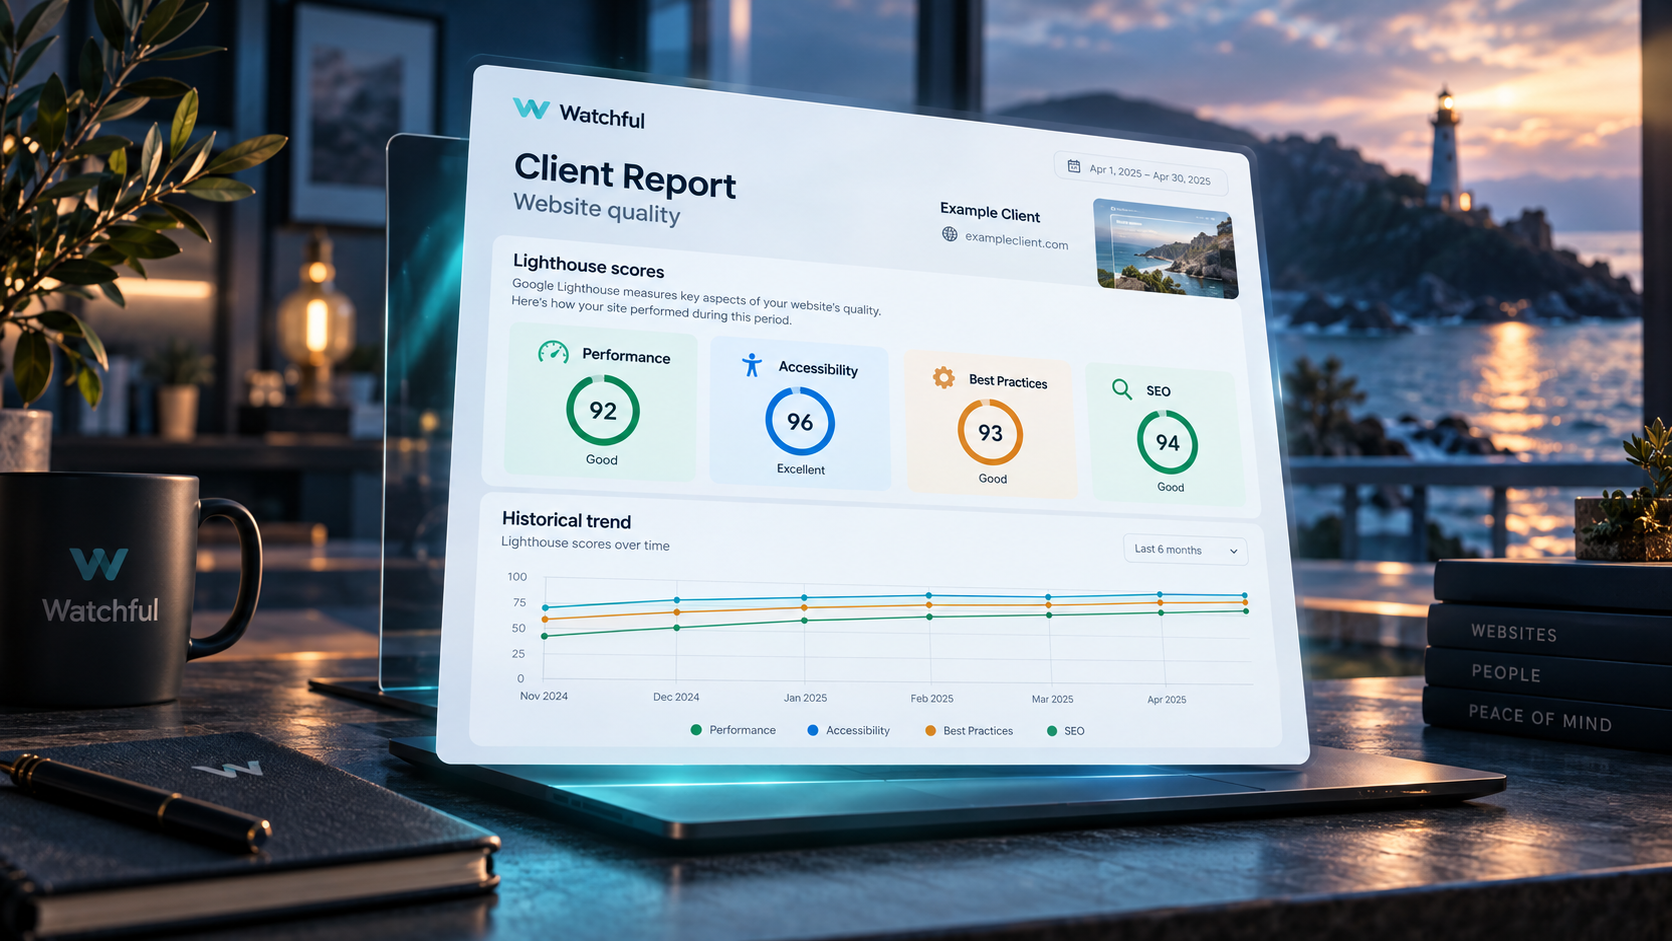Toggle the Accessibility legend item
This screenshot has height=941, width=1672.
click(848, 730)
